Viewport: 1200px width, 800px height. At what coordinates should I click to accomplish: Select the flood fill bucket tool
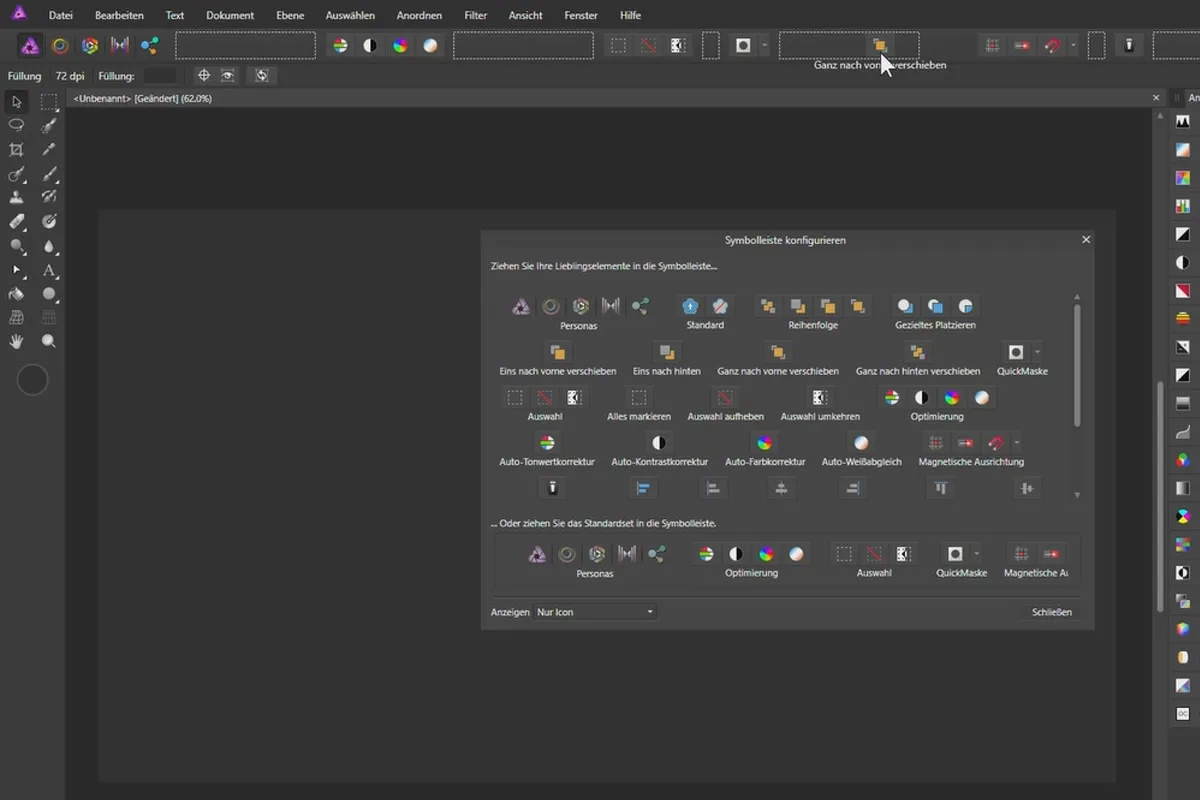pyautogui.click(x=16, y=294)
